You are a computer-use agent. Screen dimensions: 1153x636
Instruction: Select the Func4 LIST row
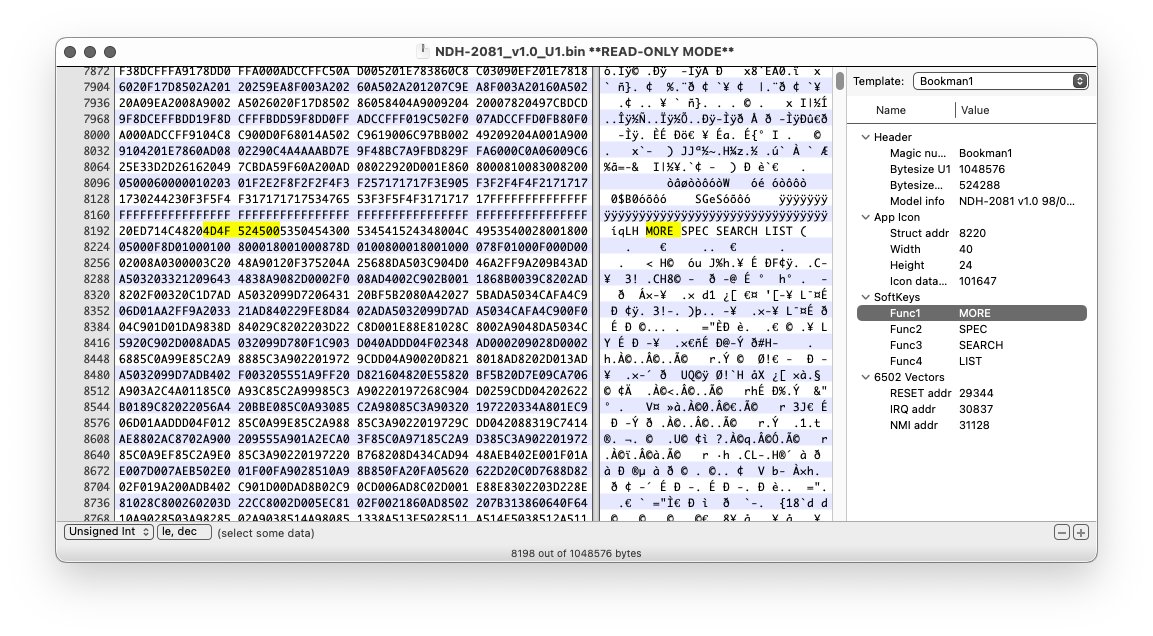[x=971, y=362]
